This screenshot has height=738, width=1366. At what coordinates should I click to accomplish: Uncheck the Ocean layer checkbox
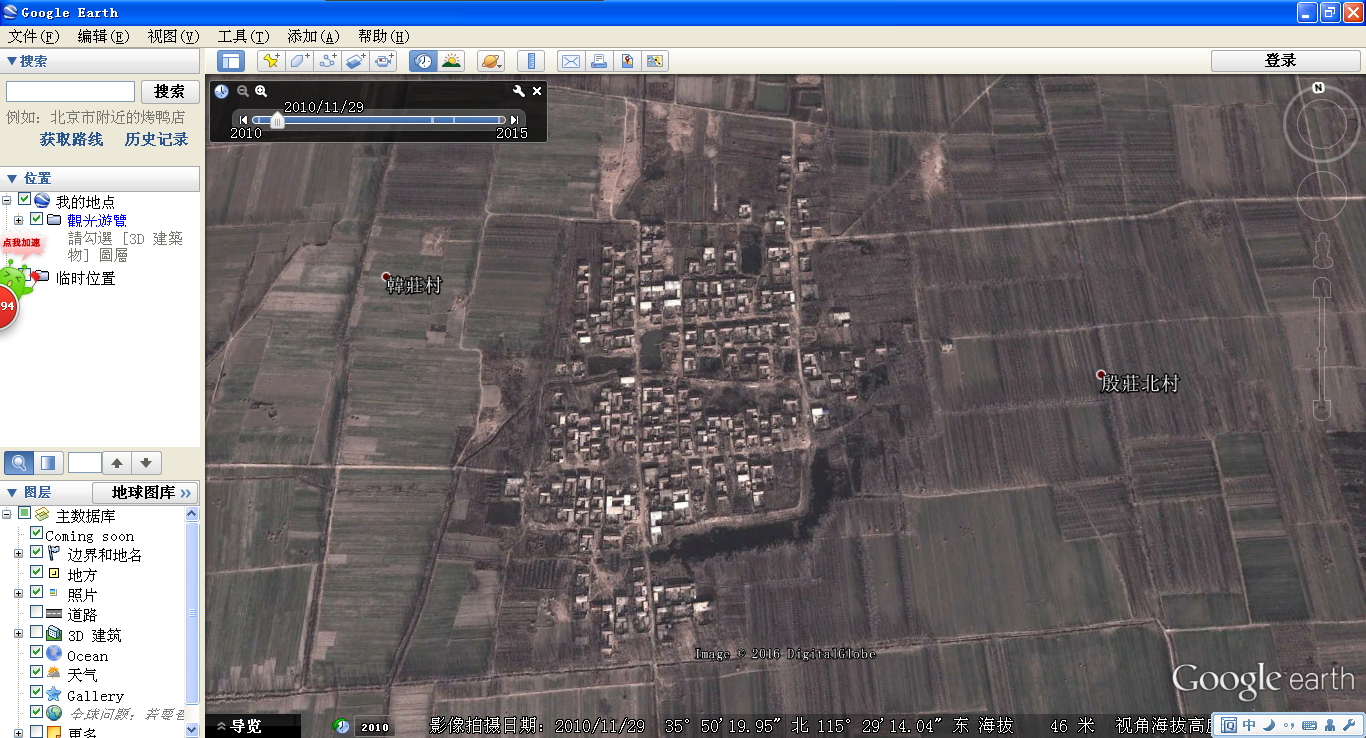(x=37, y=652)
